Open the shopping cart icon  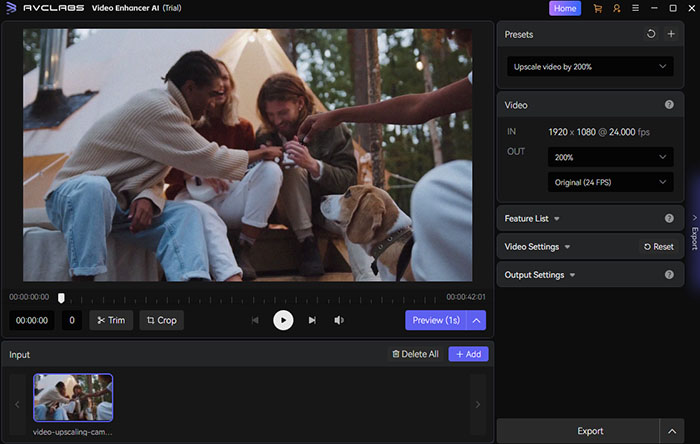coord(597,8)
